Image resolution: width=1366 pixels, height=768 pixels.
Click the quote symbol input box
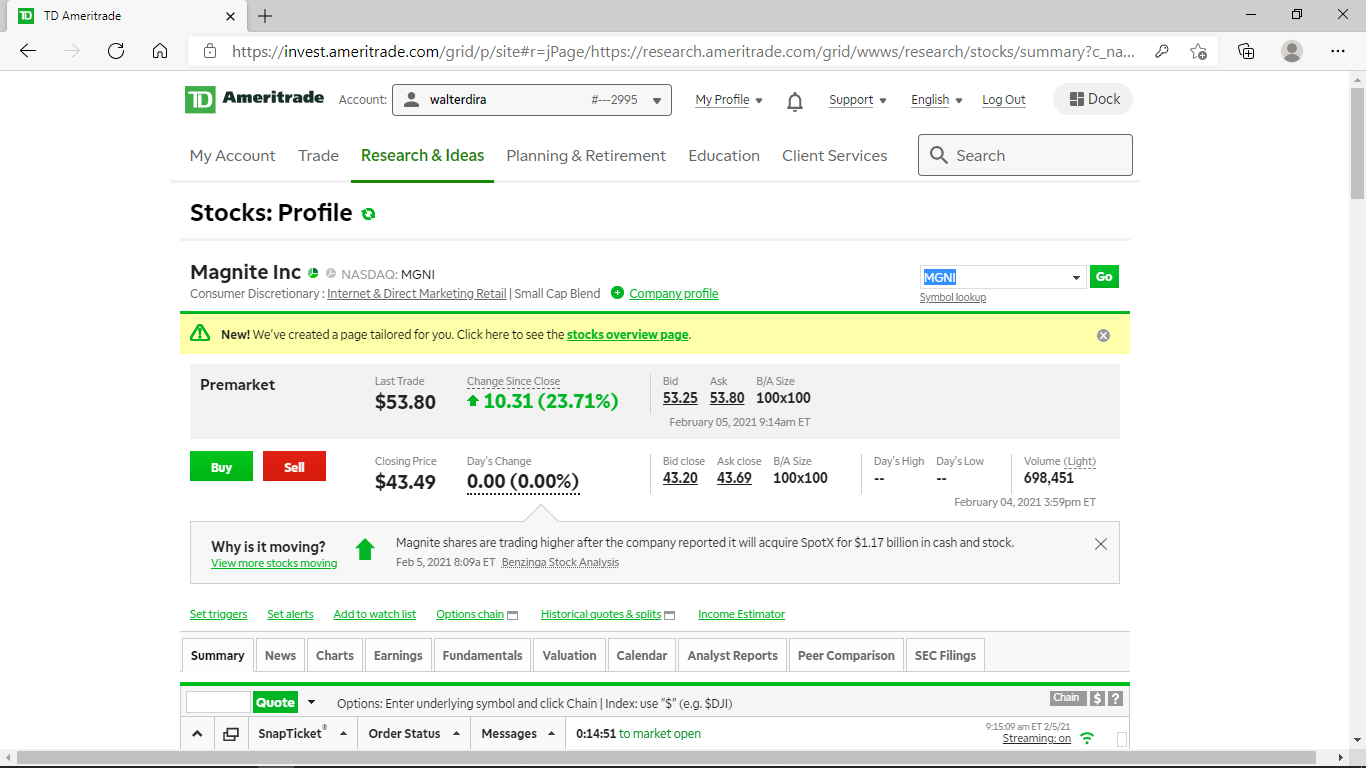(x=218, y=702)
